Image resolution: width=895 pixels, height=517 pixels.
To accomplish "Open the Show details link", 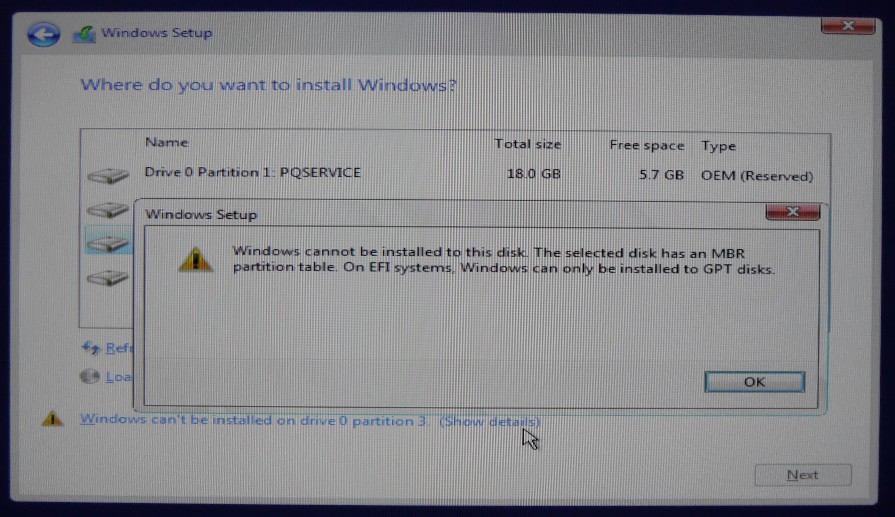I will point(490,421).
